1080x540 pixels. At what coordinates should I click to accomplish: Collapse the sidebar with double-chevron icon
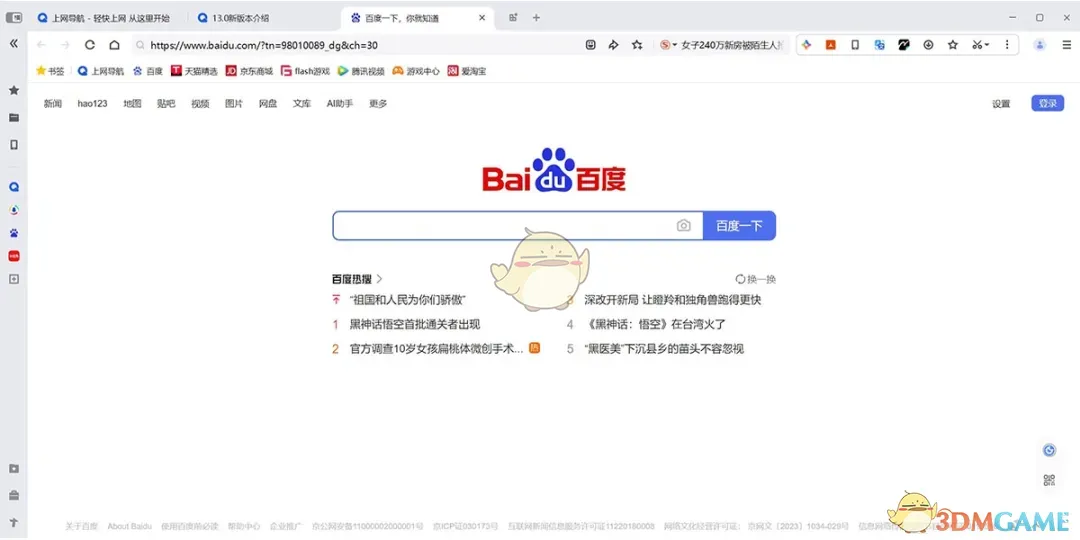[13, 43]
